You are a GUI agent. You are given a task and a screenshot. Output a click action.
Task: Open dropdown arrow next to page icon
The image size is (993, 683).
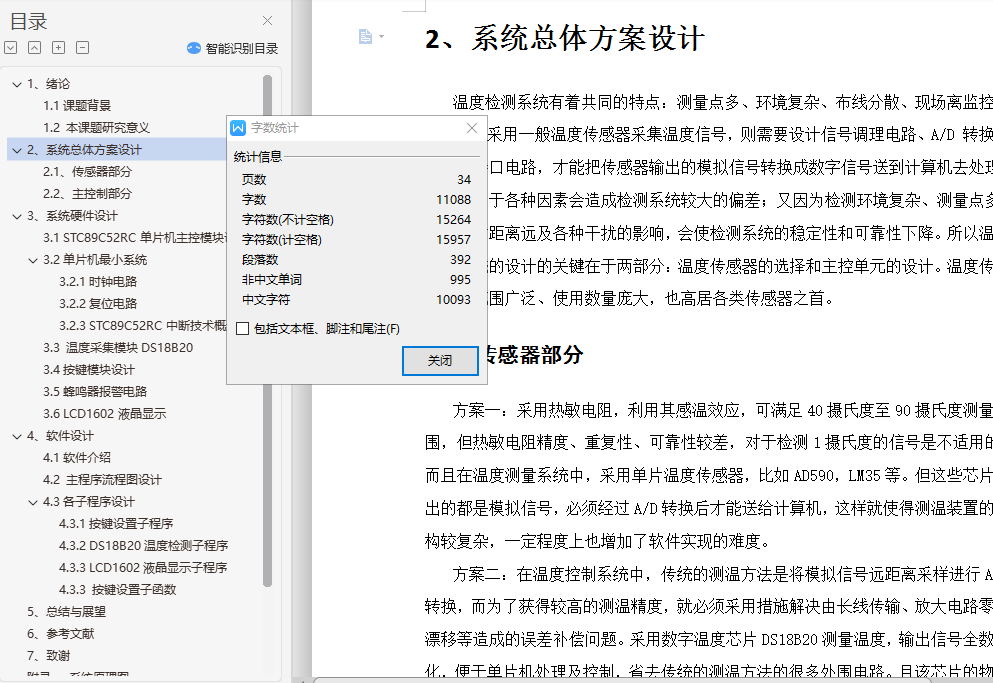(381, 37)
